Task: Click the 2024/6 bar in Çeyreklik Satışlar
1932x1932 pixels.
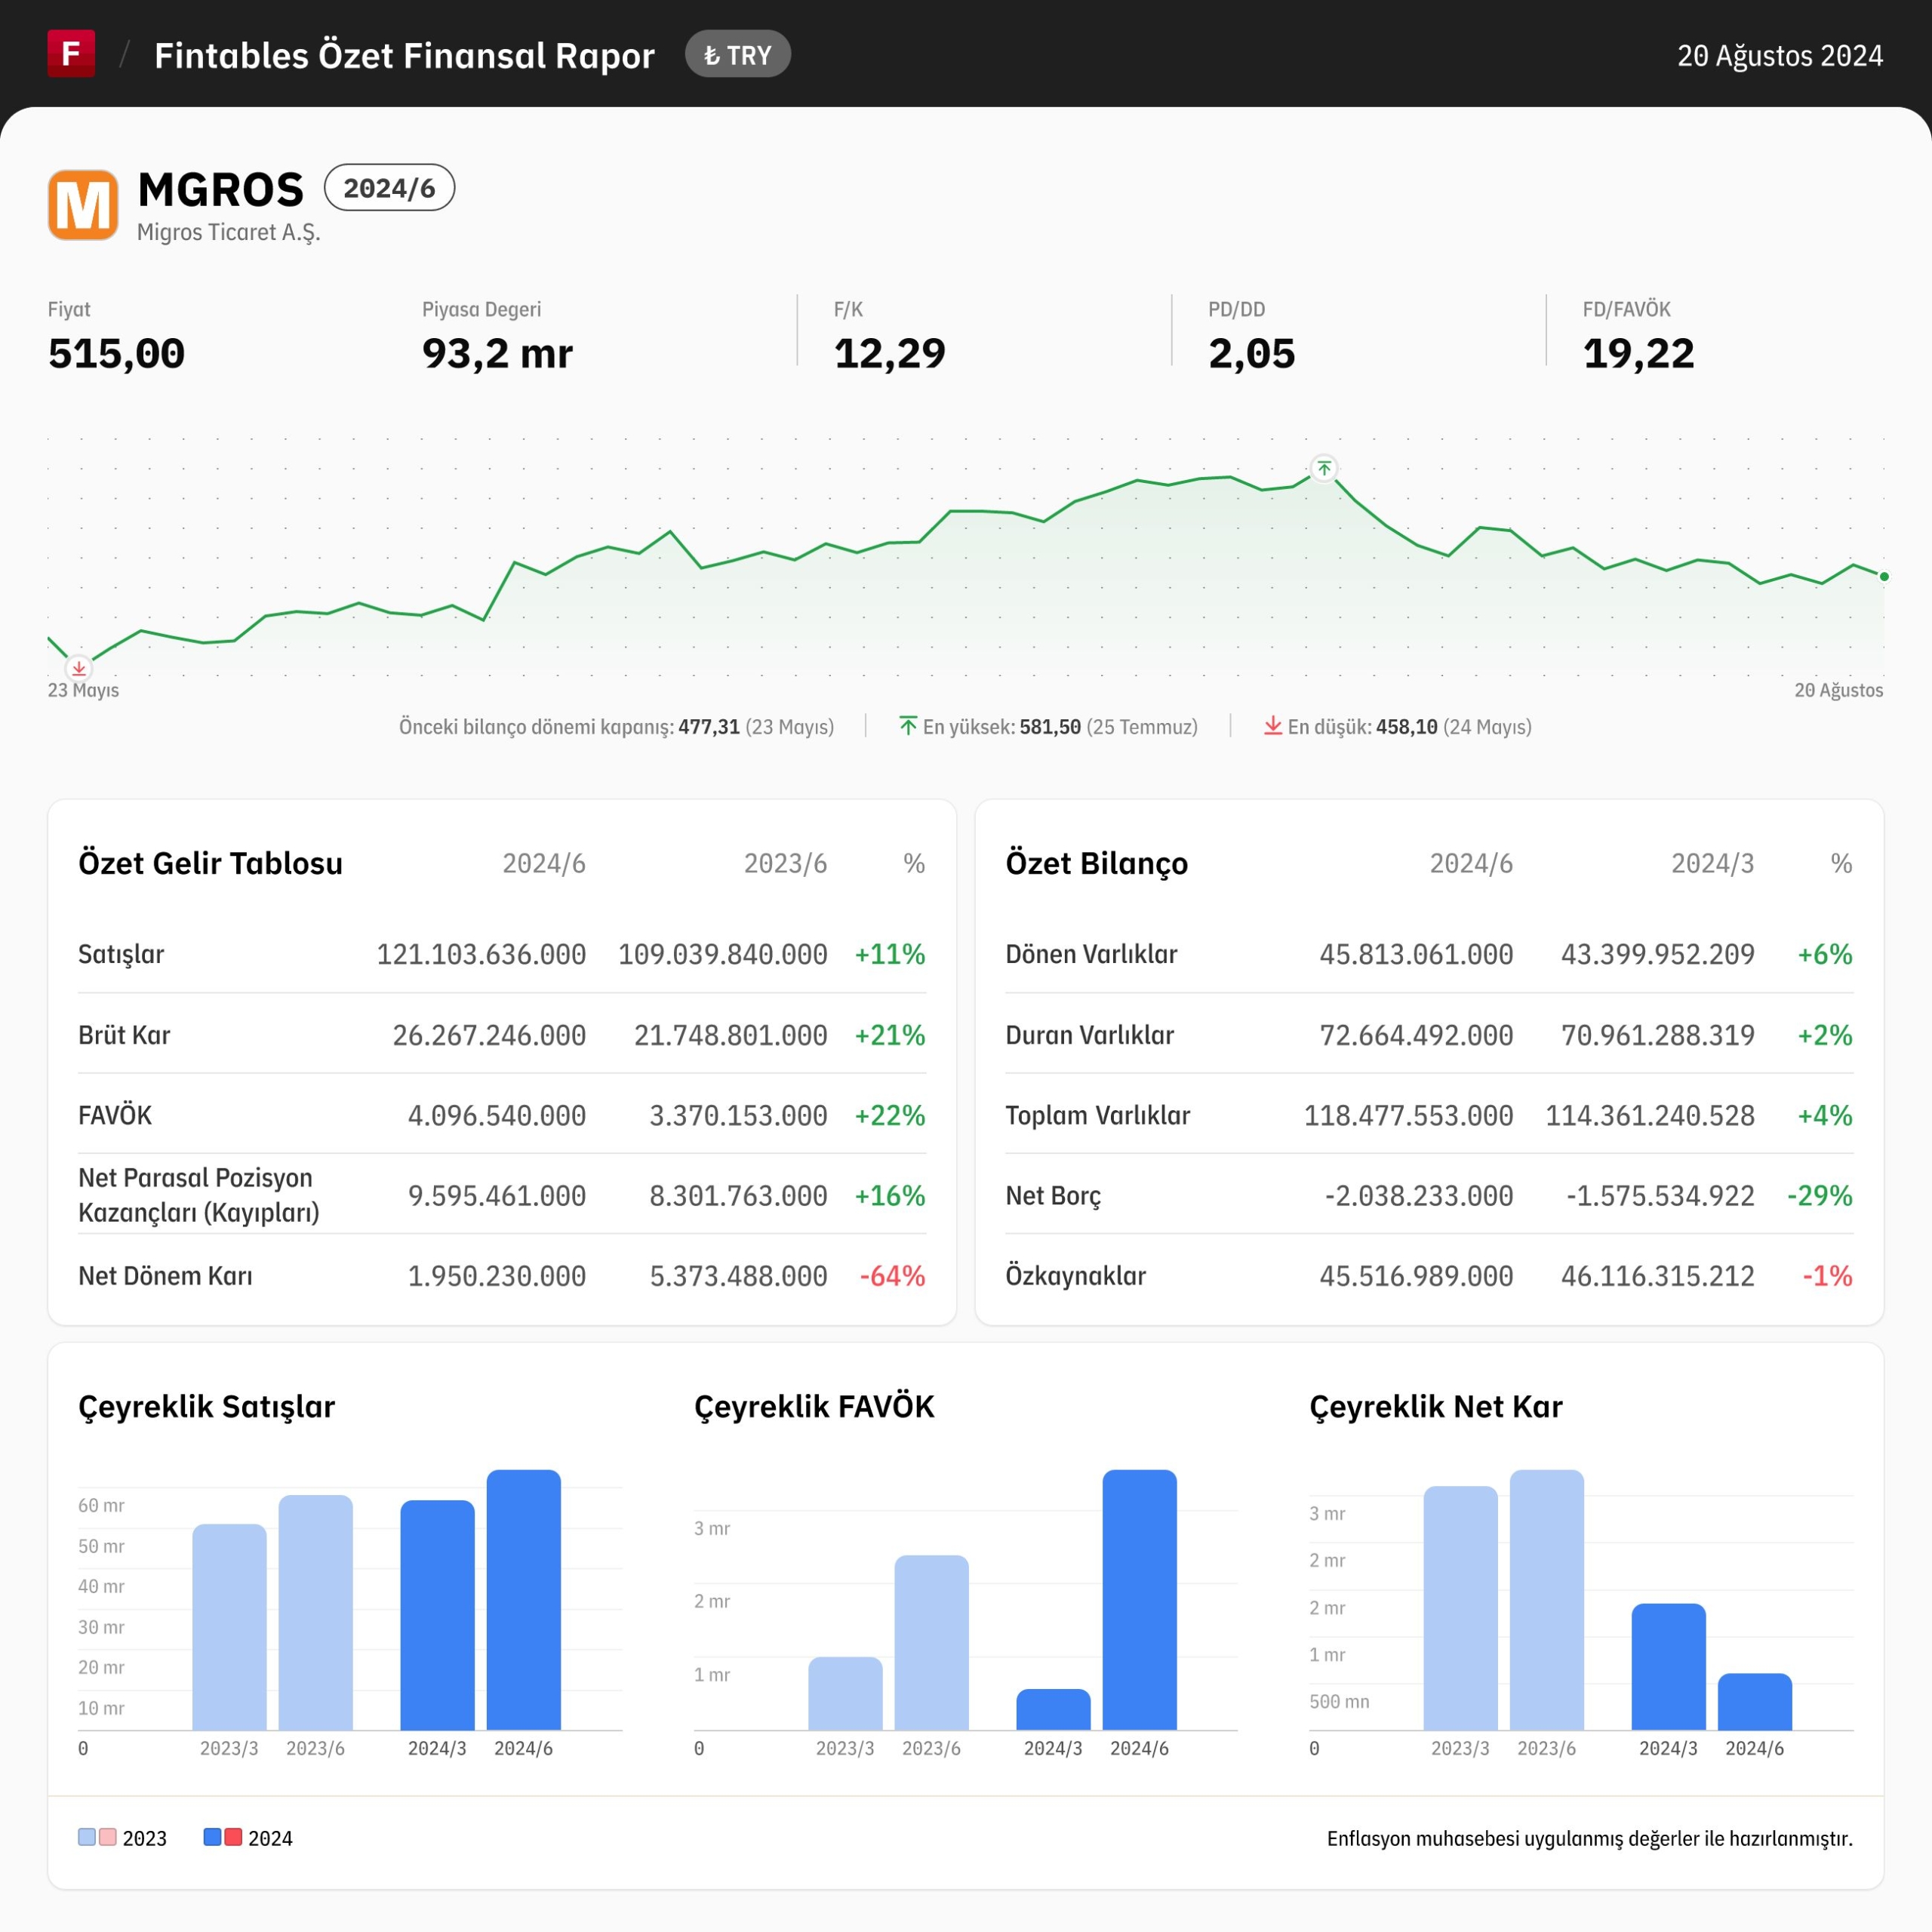Action: (524, 1600)
